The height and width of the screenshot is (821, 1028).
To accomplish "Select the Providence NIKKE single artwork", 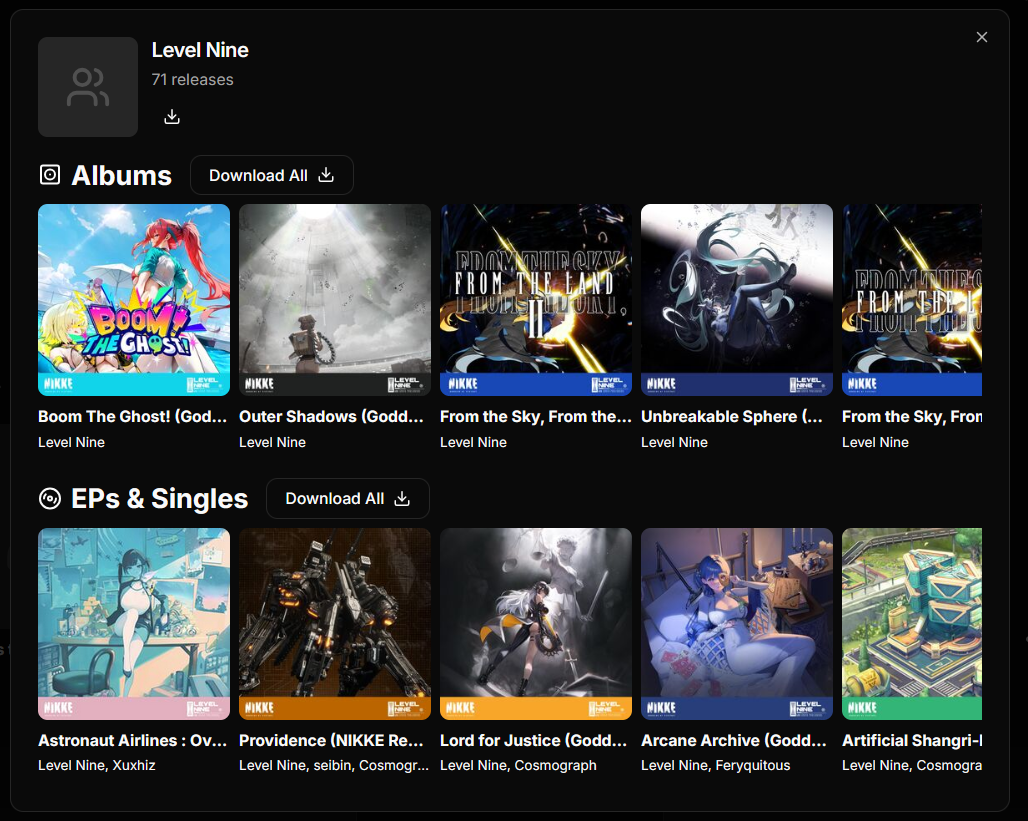I will (335, 624).
